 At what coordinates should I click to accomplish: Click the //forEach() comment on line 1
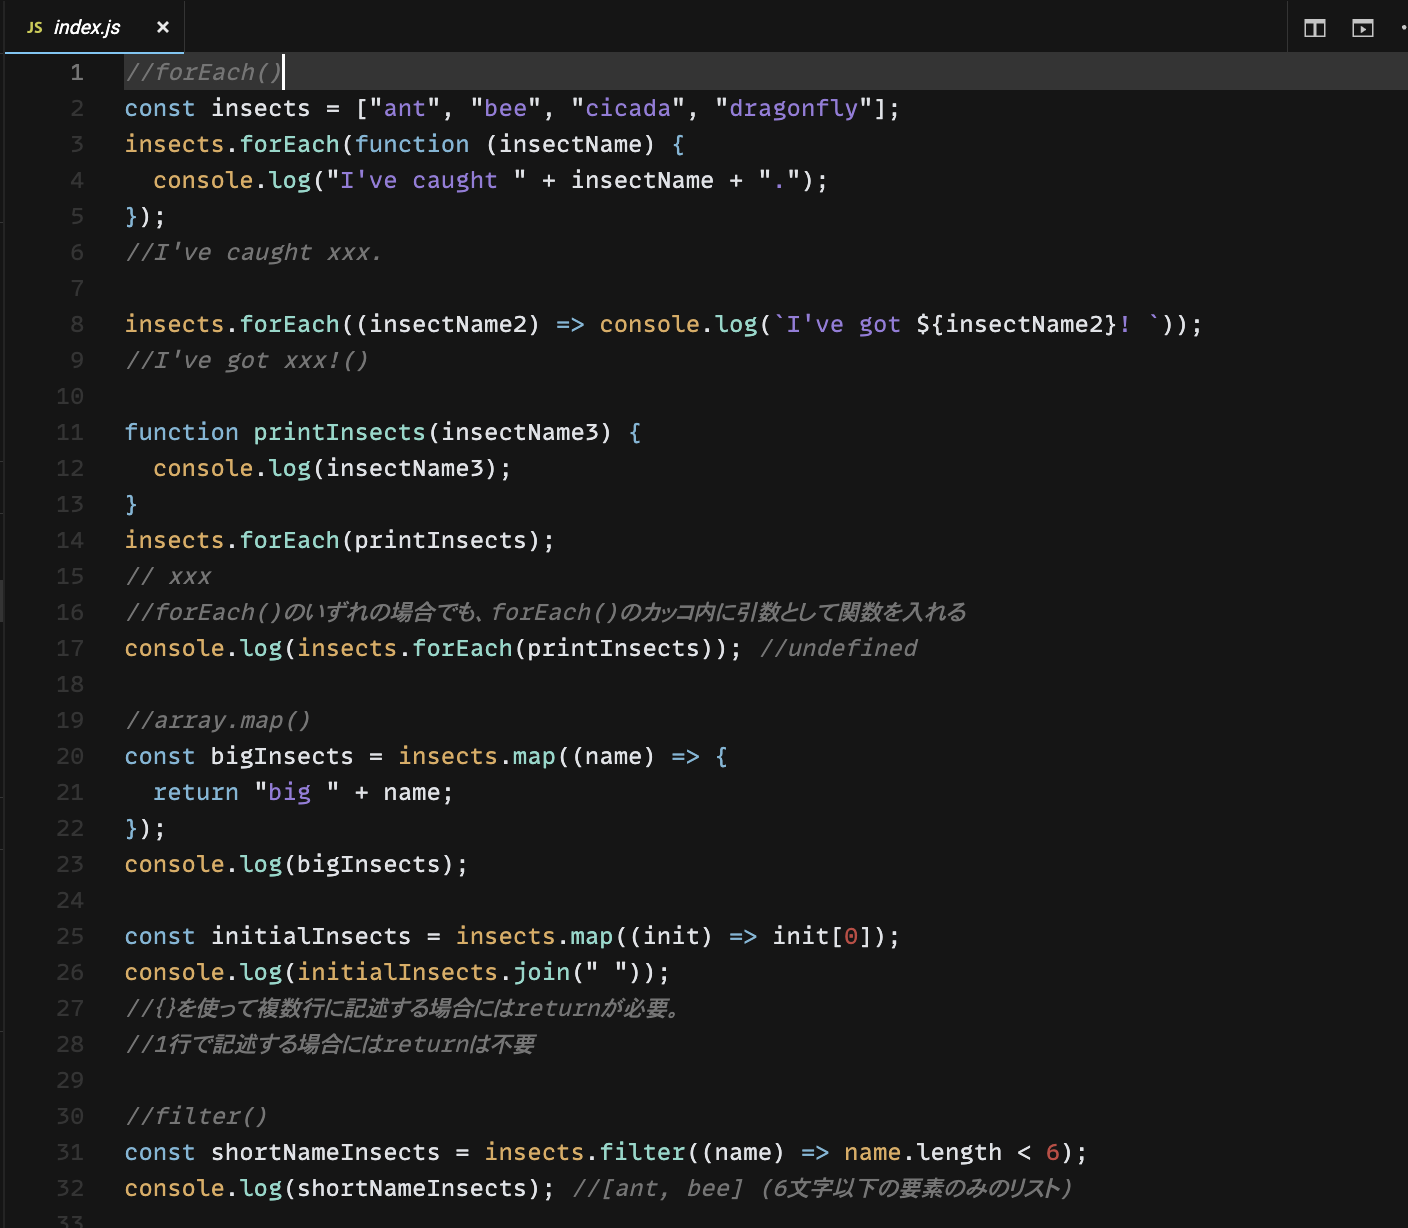coord(203,72)
